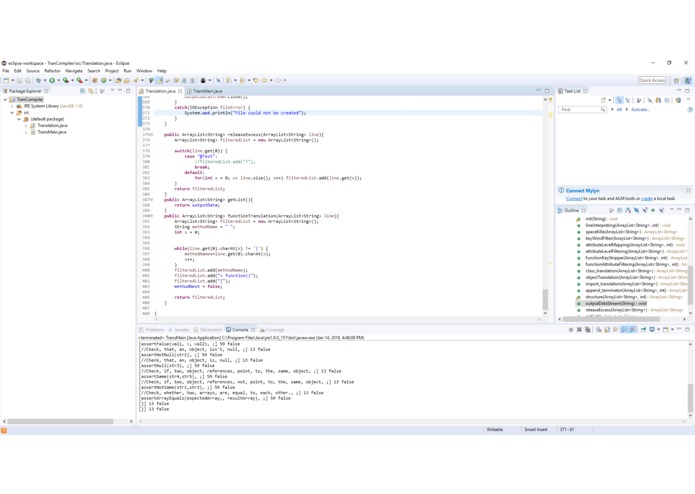Expand the Translation.java tree node
This screenshot has height=494, width=695.
[x=26, y=126]
